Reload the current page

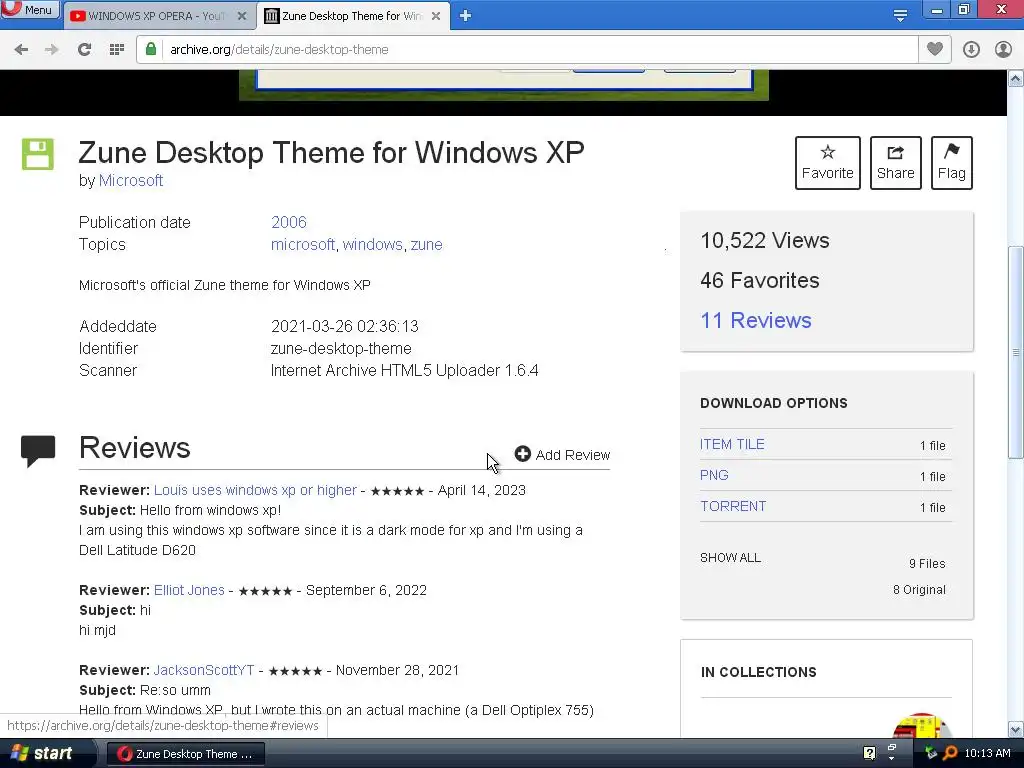point(84,50)
